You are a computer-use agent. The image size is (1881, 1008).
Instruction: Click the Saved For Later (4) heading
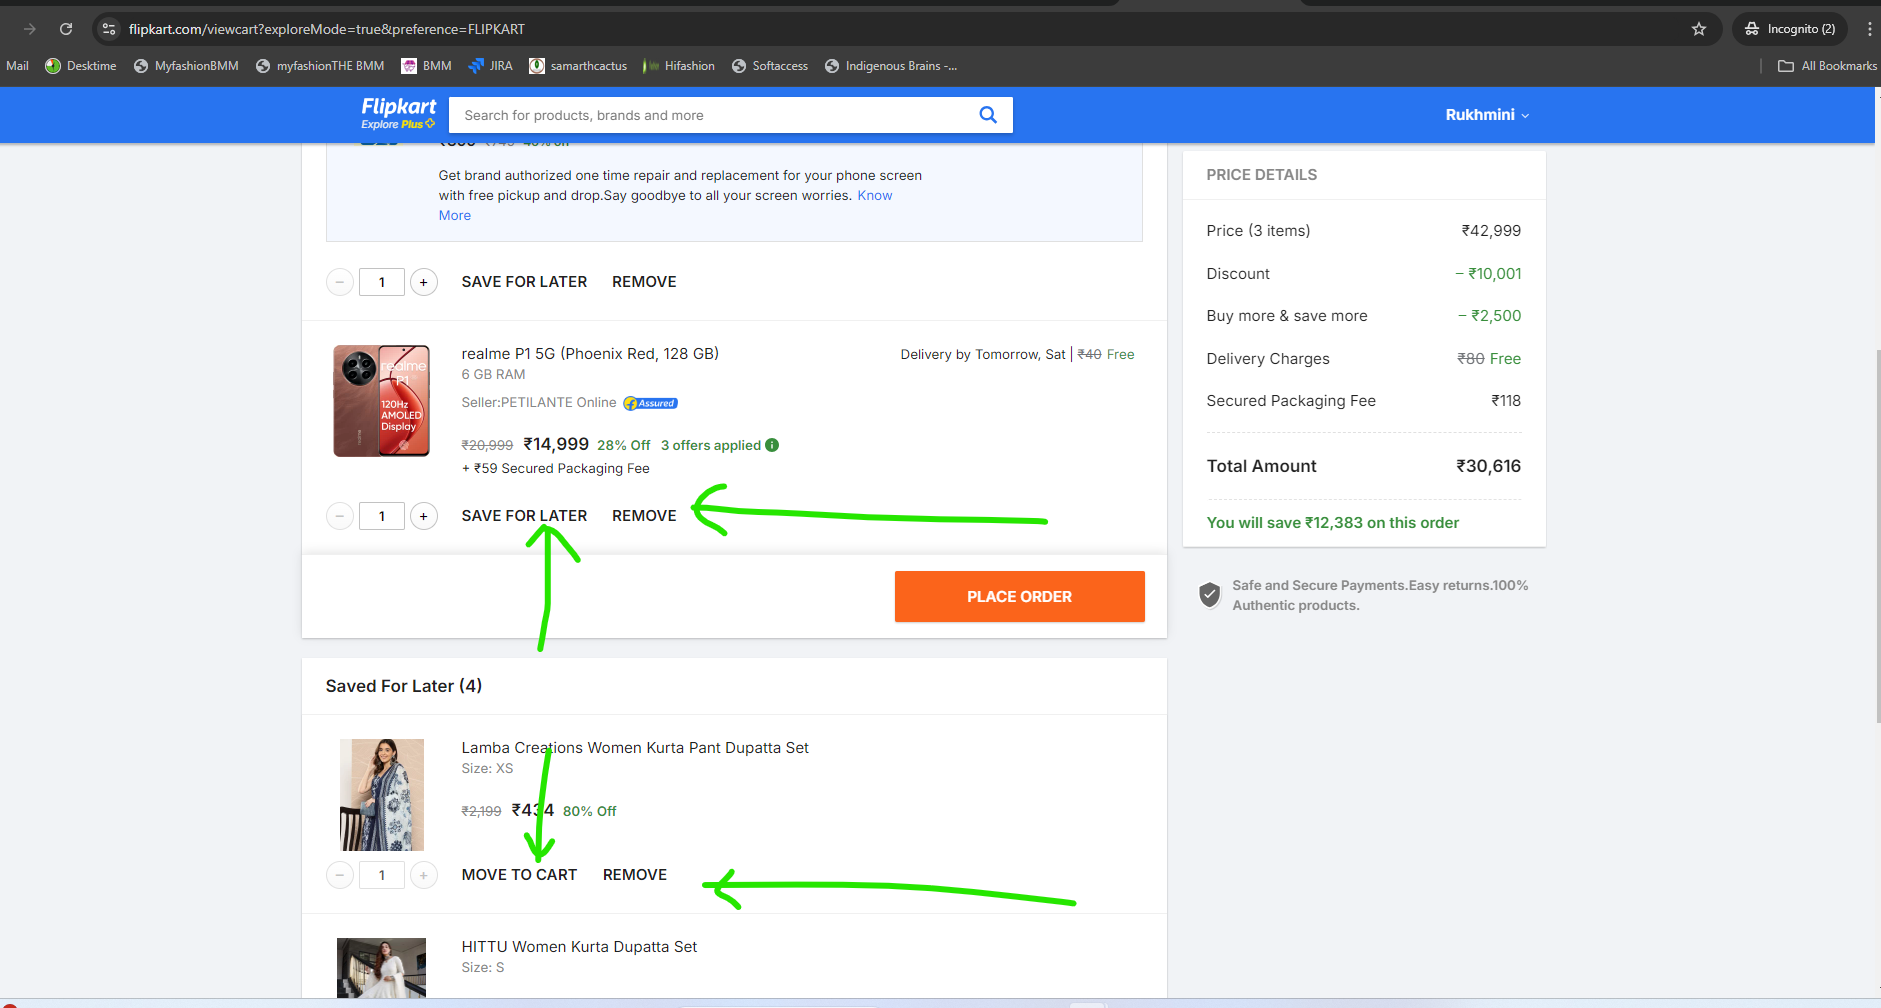(404, 686)
